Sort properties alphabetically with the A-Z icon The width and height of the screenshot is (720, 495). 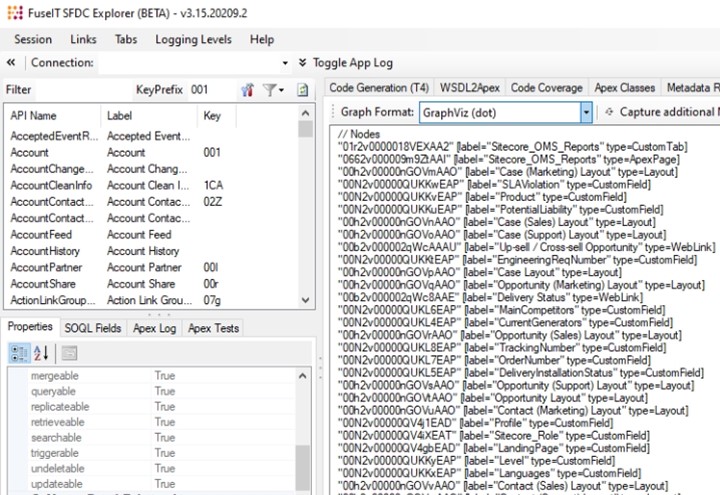[x=41, y=353]
